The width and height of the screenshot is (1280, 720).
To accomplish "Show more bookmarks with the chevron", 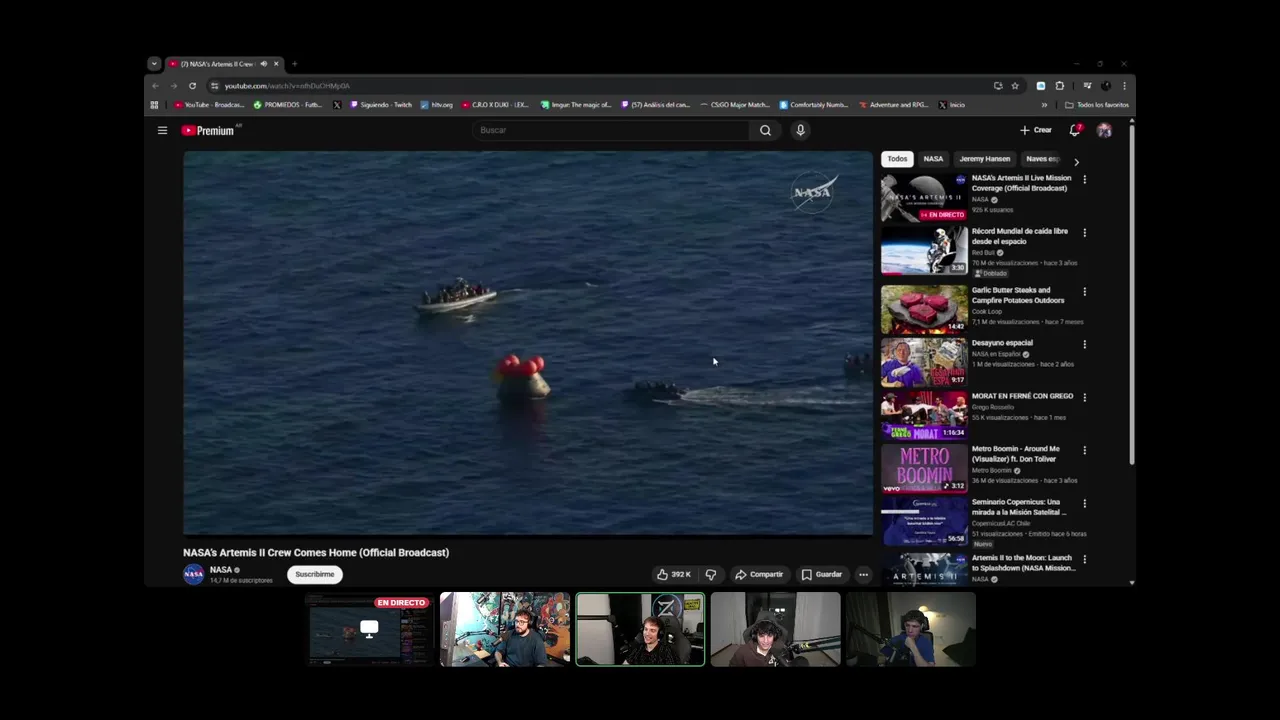I will 1044,105.
